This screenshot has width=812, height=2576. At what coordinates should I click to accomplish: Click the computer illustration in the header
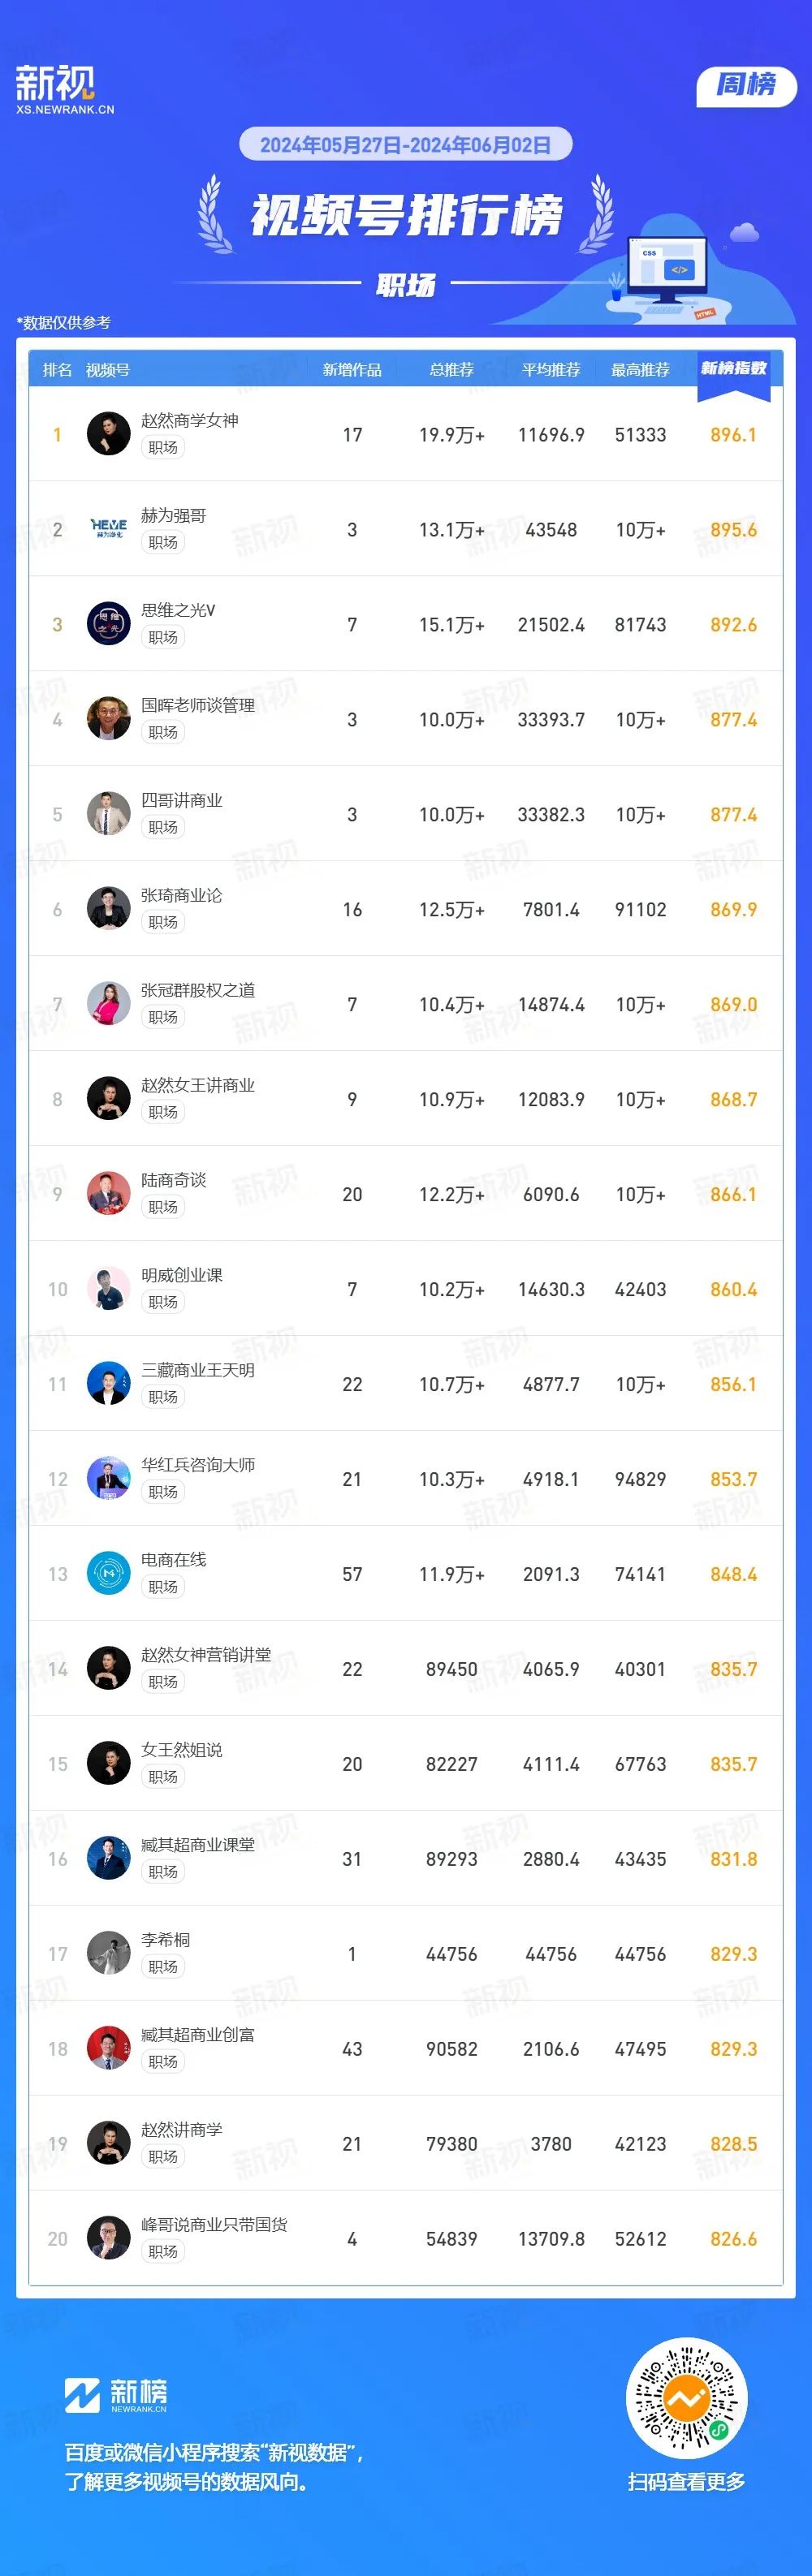pyautogui.click(x=664, y=271)
